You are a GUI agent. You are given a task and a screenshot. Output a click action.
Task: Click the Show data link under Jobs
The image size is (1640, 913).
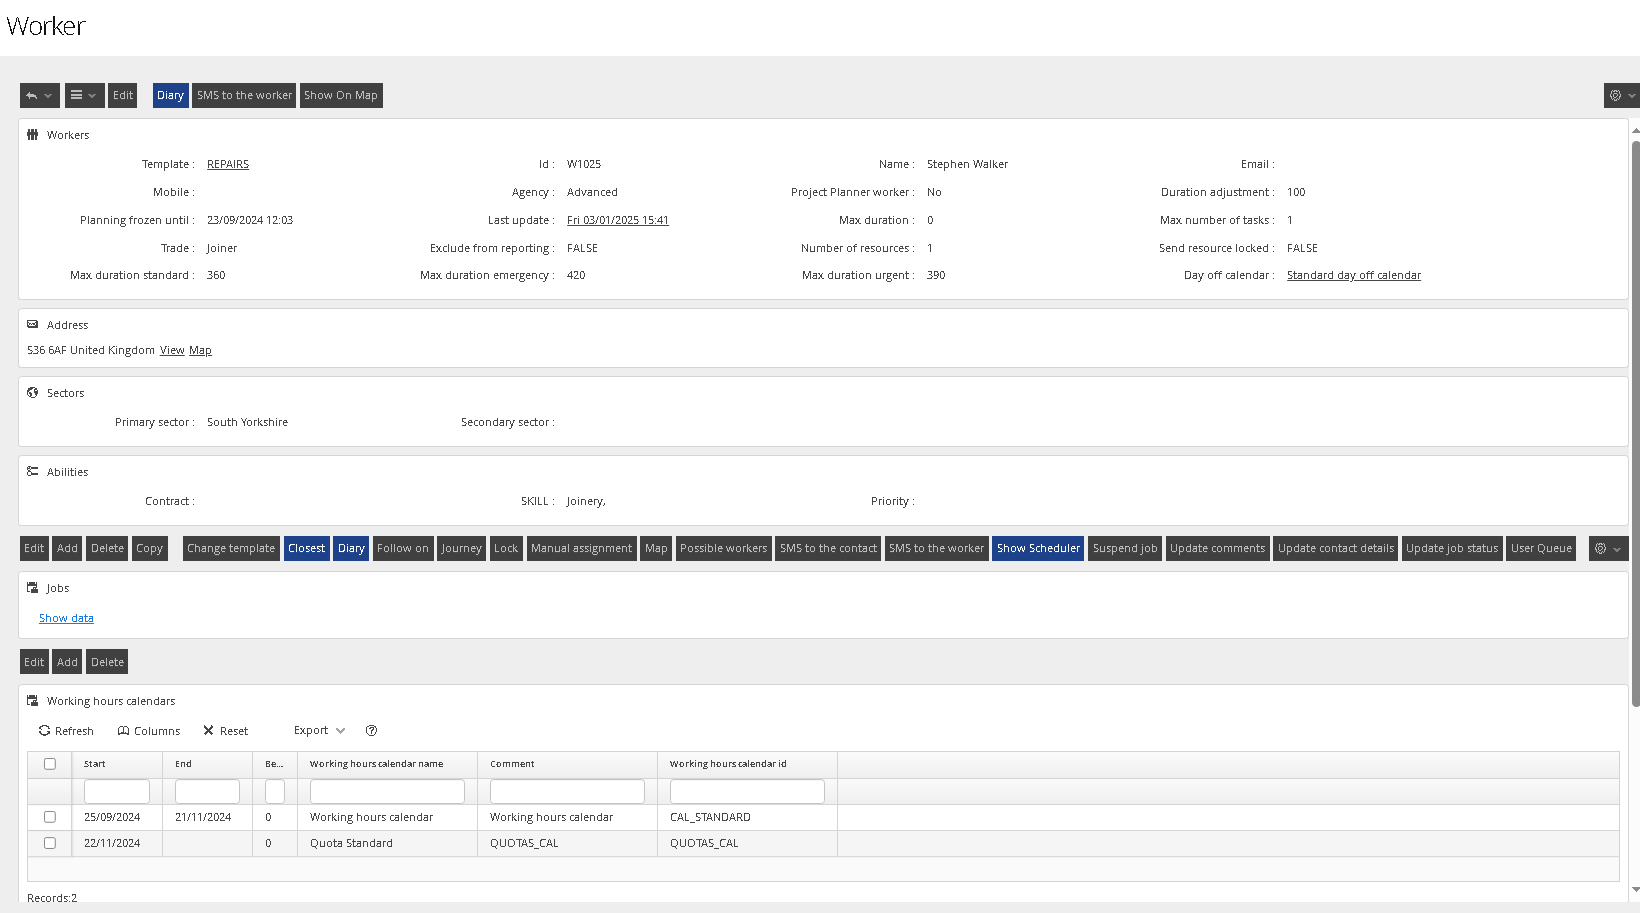coord(66,619)
